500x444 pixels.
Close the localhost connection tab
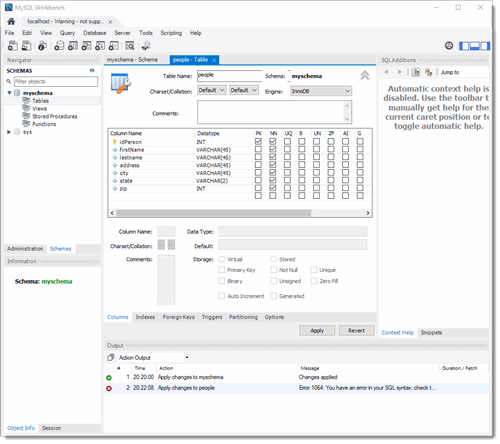pyautogui.click(x=110, y=22)
